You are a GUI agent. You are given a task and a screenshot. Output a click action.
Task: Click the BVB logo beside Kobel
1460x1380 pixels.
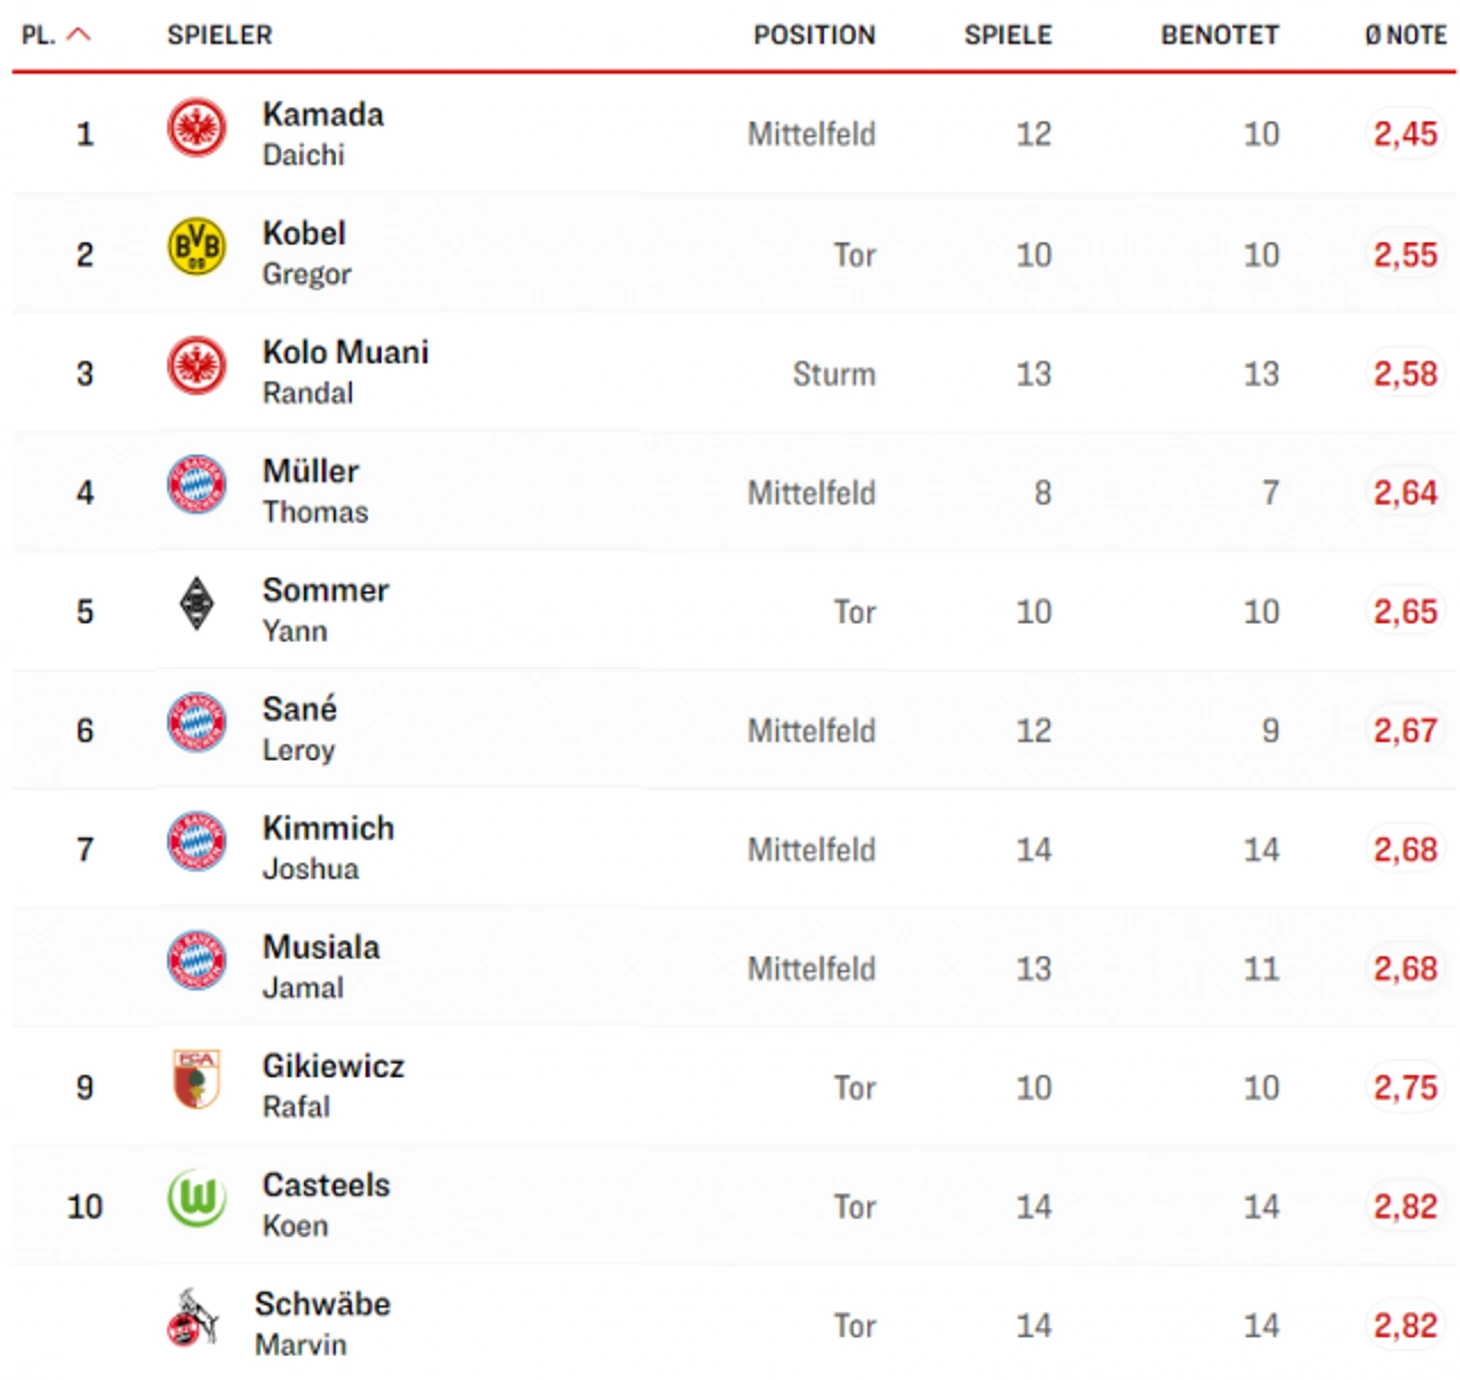[x=196, y=246]
